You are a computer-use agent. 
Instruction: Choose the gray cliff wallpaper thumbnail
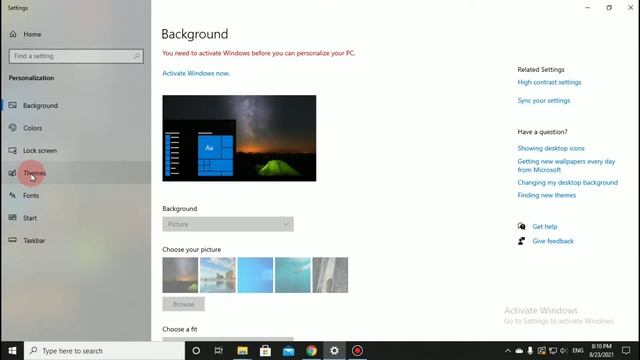click(x=330, y=275)
